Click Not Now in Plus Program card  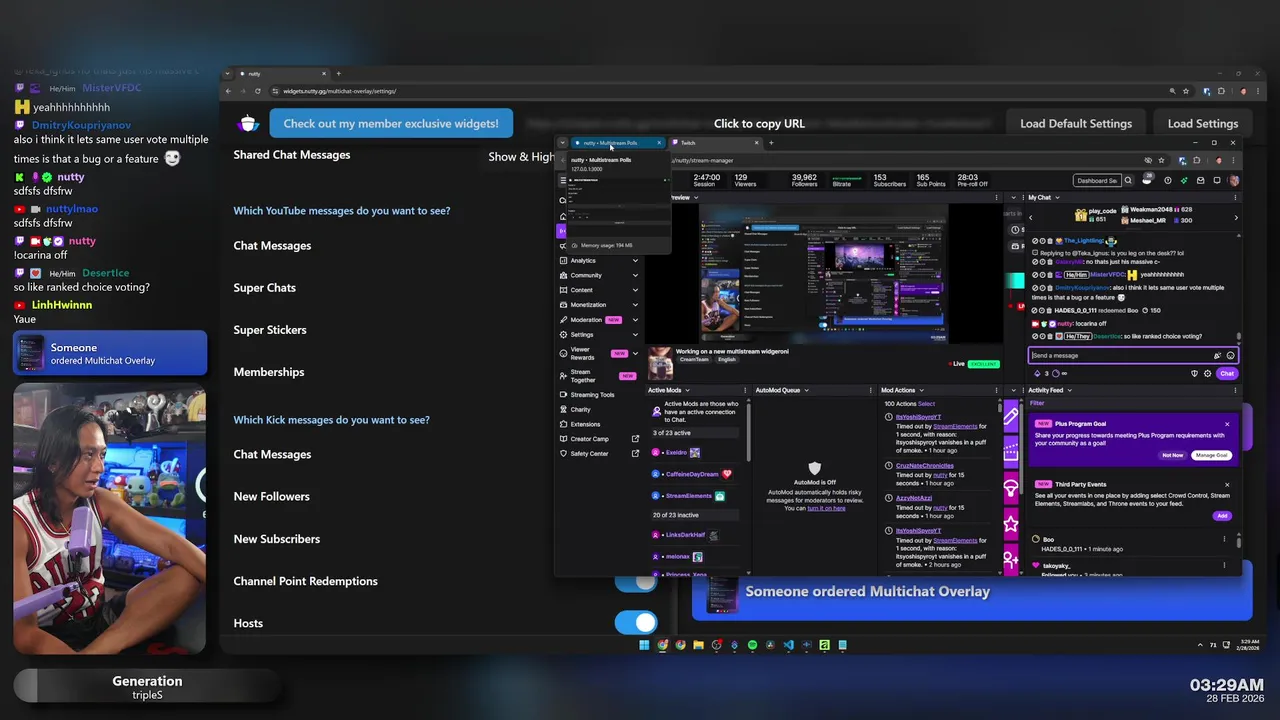coord(1172,455)
